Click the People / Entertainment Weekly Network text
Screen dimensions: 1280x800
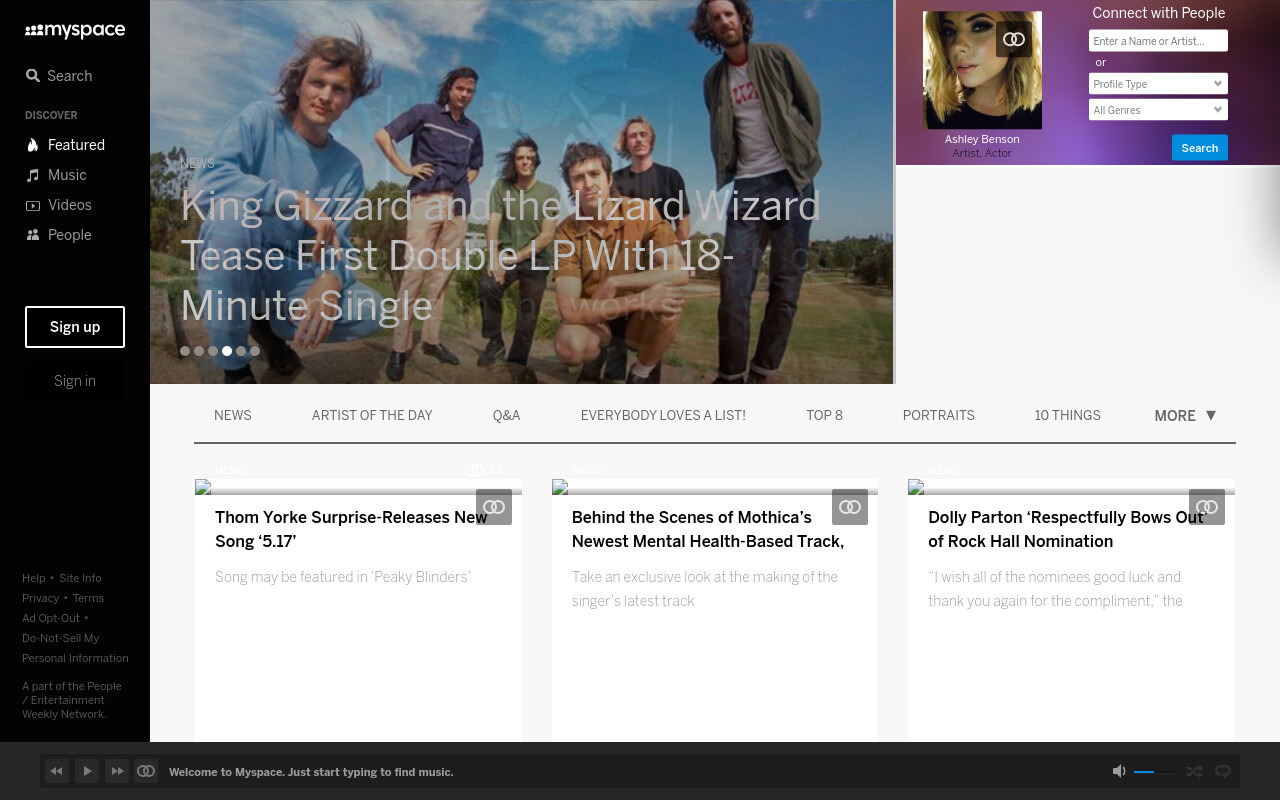[72, 700]
